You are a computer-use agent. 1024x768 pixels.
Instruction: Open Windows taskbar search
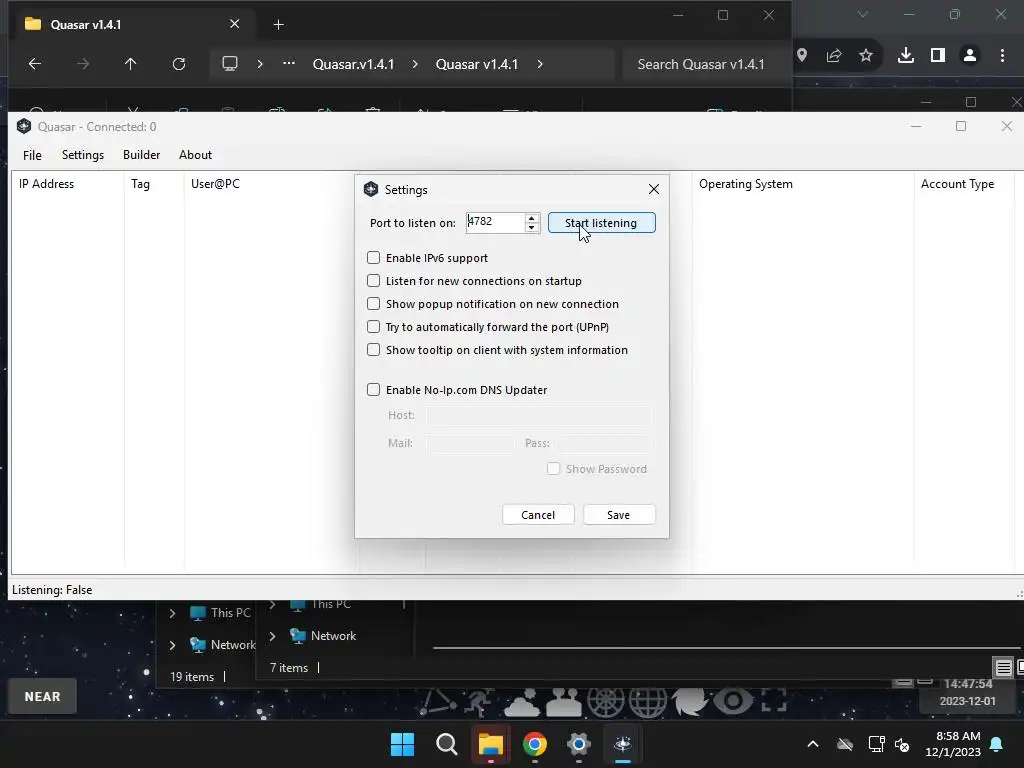point(447,744)
